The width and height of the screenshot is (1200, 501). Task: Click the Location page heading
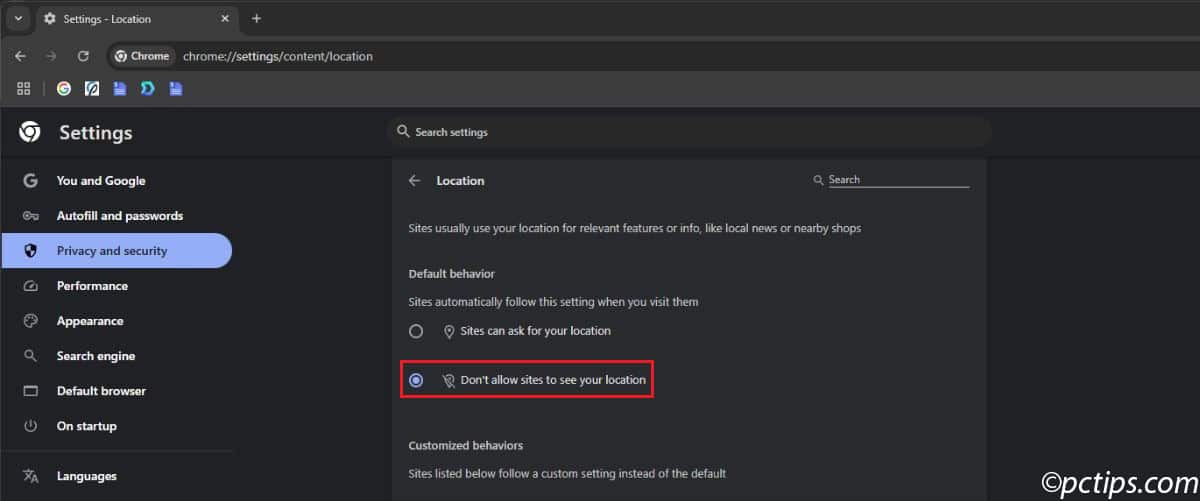click(460, 181)
